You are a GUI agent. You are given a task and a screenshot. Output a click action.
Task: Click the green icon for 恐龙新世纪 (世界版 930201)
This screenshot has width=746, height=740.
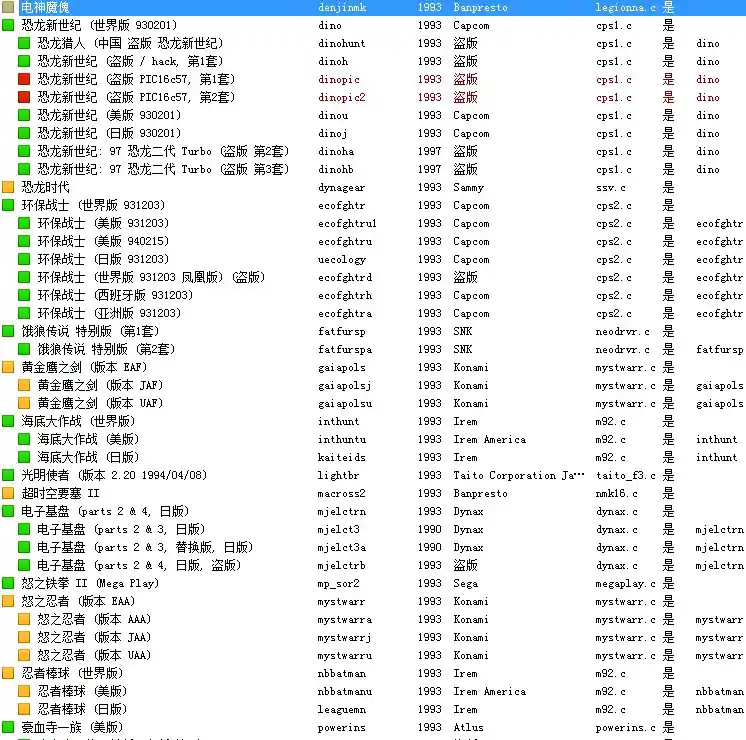[9, 25]
